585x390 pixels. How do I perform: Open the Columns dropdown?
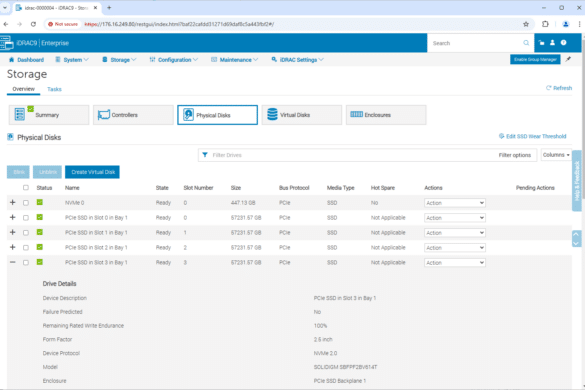(x=556, y=155)
